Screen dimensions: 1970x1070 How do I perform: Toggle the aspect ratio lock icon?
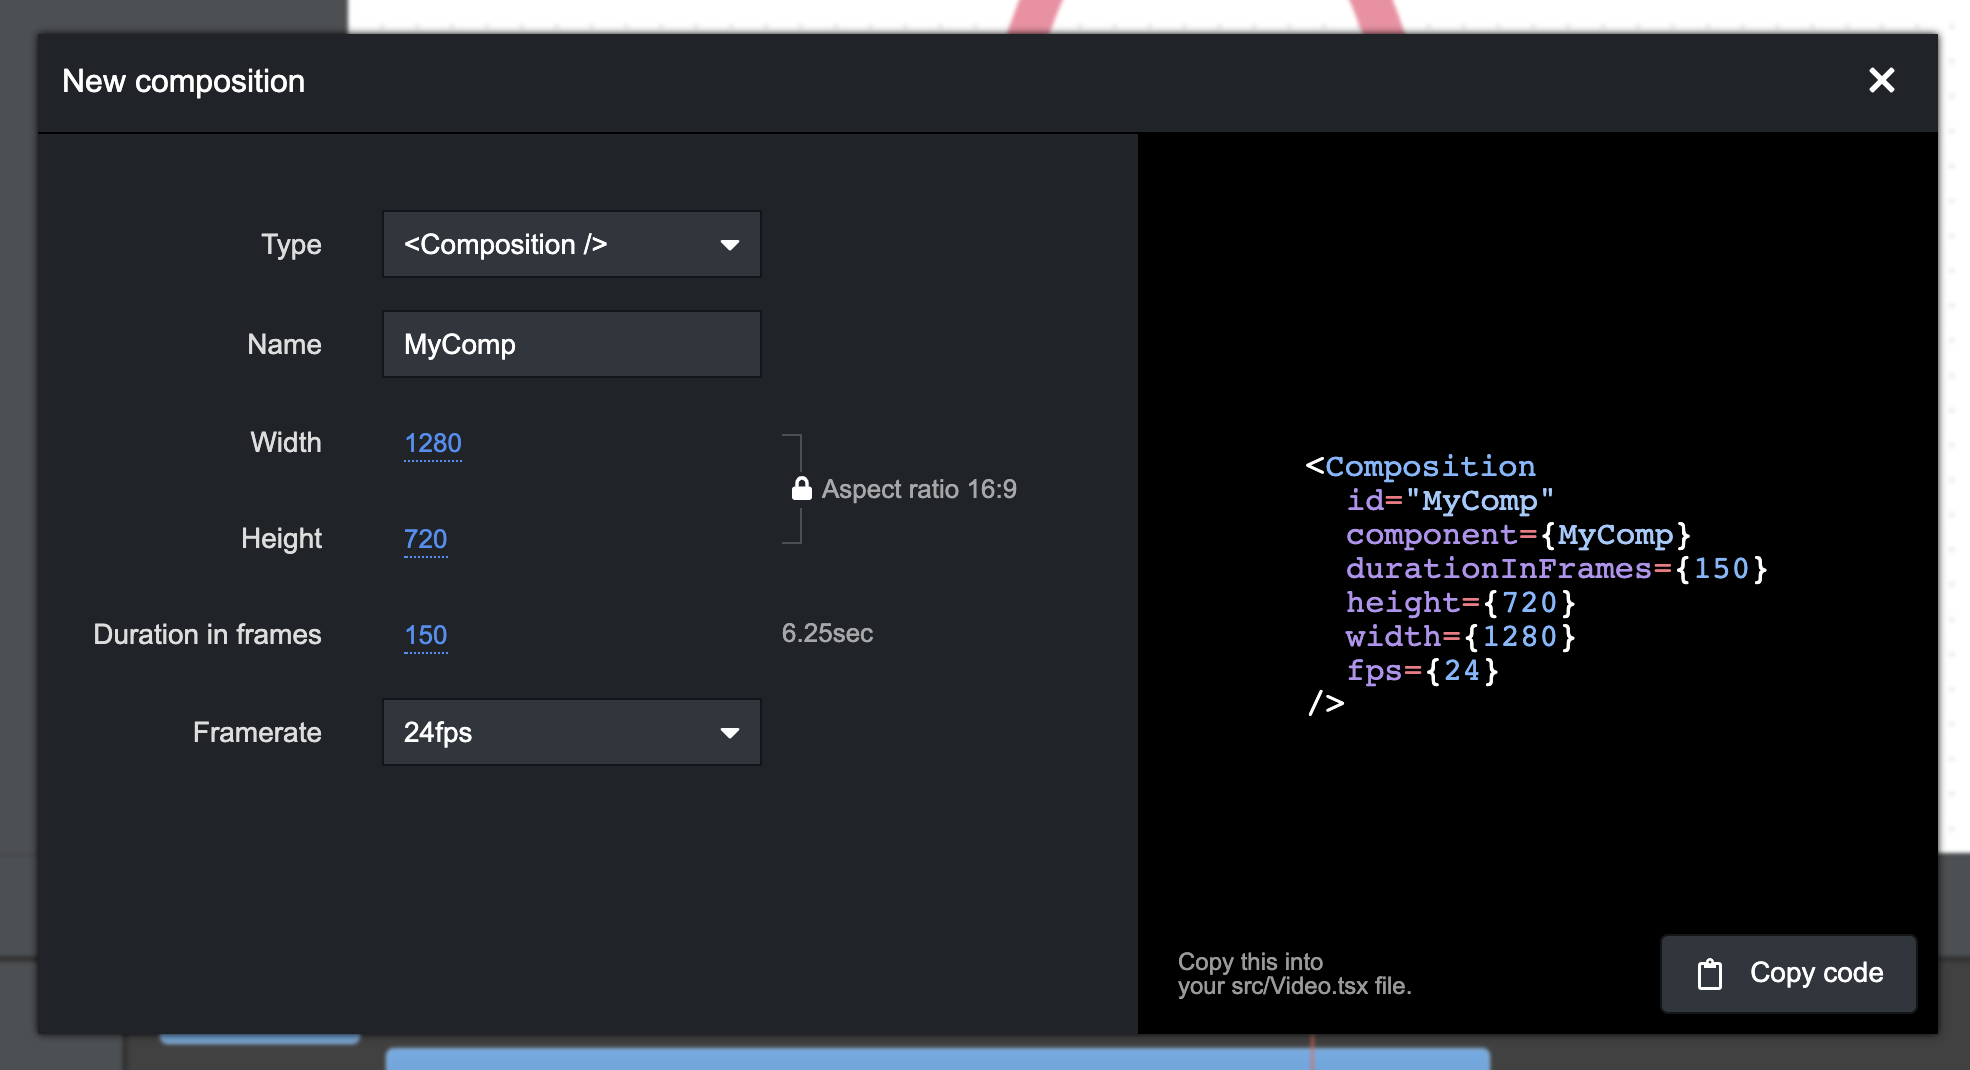(801, 488)
